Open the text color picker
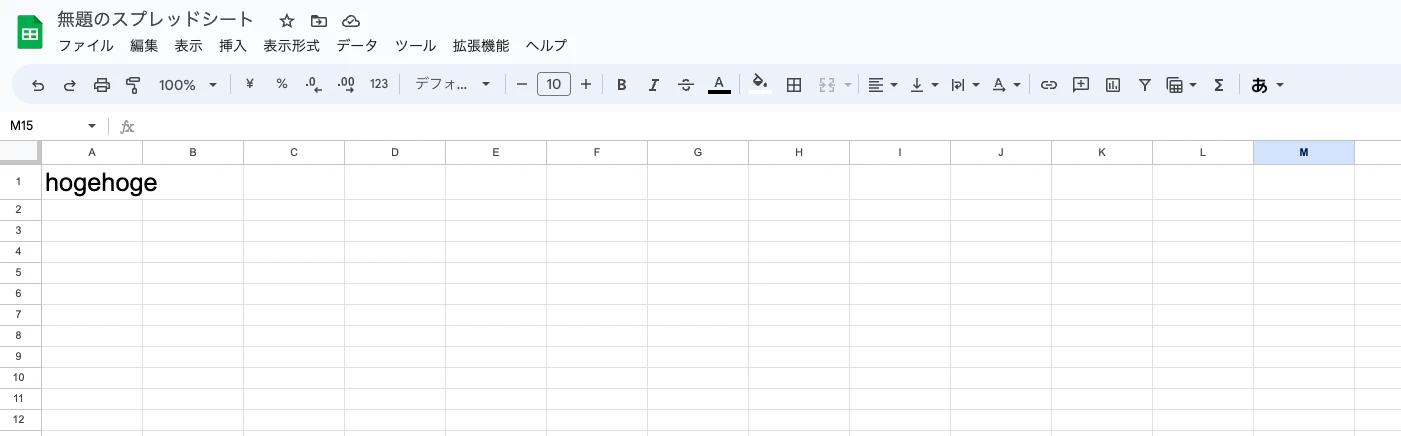 (x=719, y=85)
